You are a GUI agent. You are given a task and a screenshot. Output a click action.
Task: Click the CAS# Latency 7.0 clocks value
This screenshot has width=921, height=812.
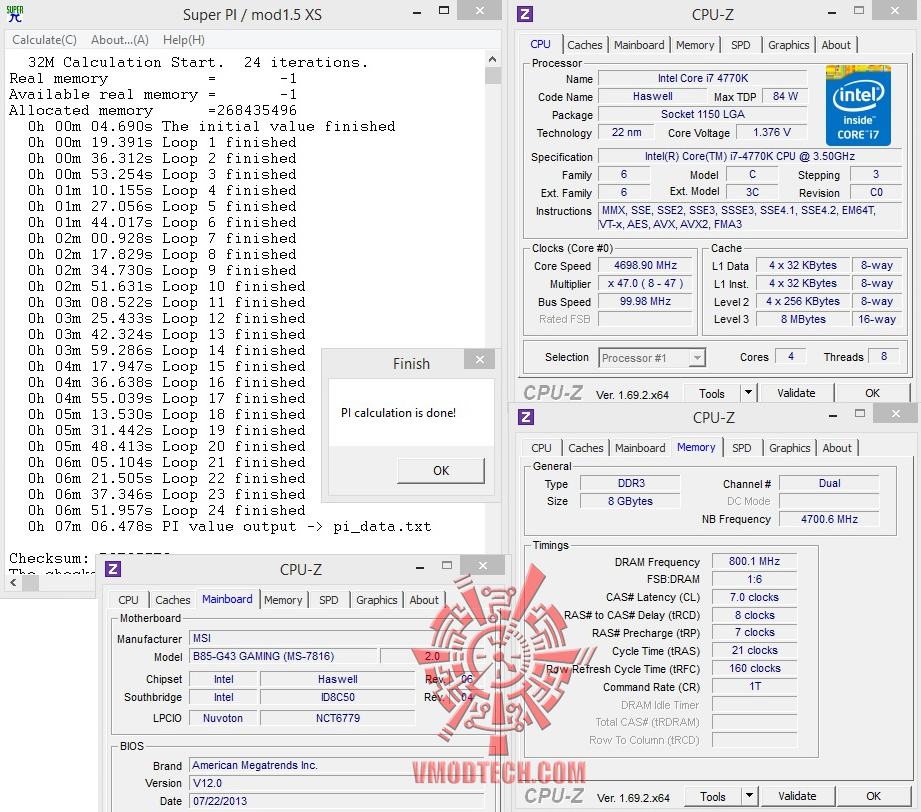tap(754, 598)
